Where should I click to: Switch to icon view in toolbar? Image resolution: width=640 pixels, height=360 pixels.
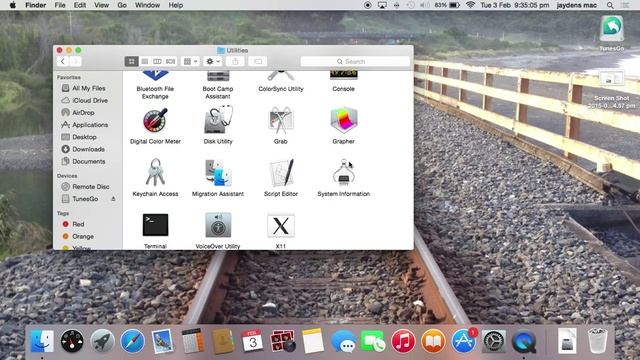(x=131, y=61)
